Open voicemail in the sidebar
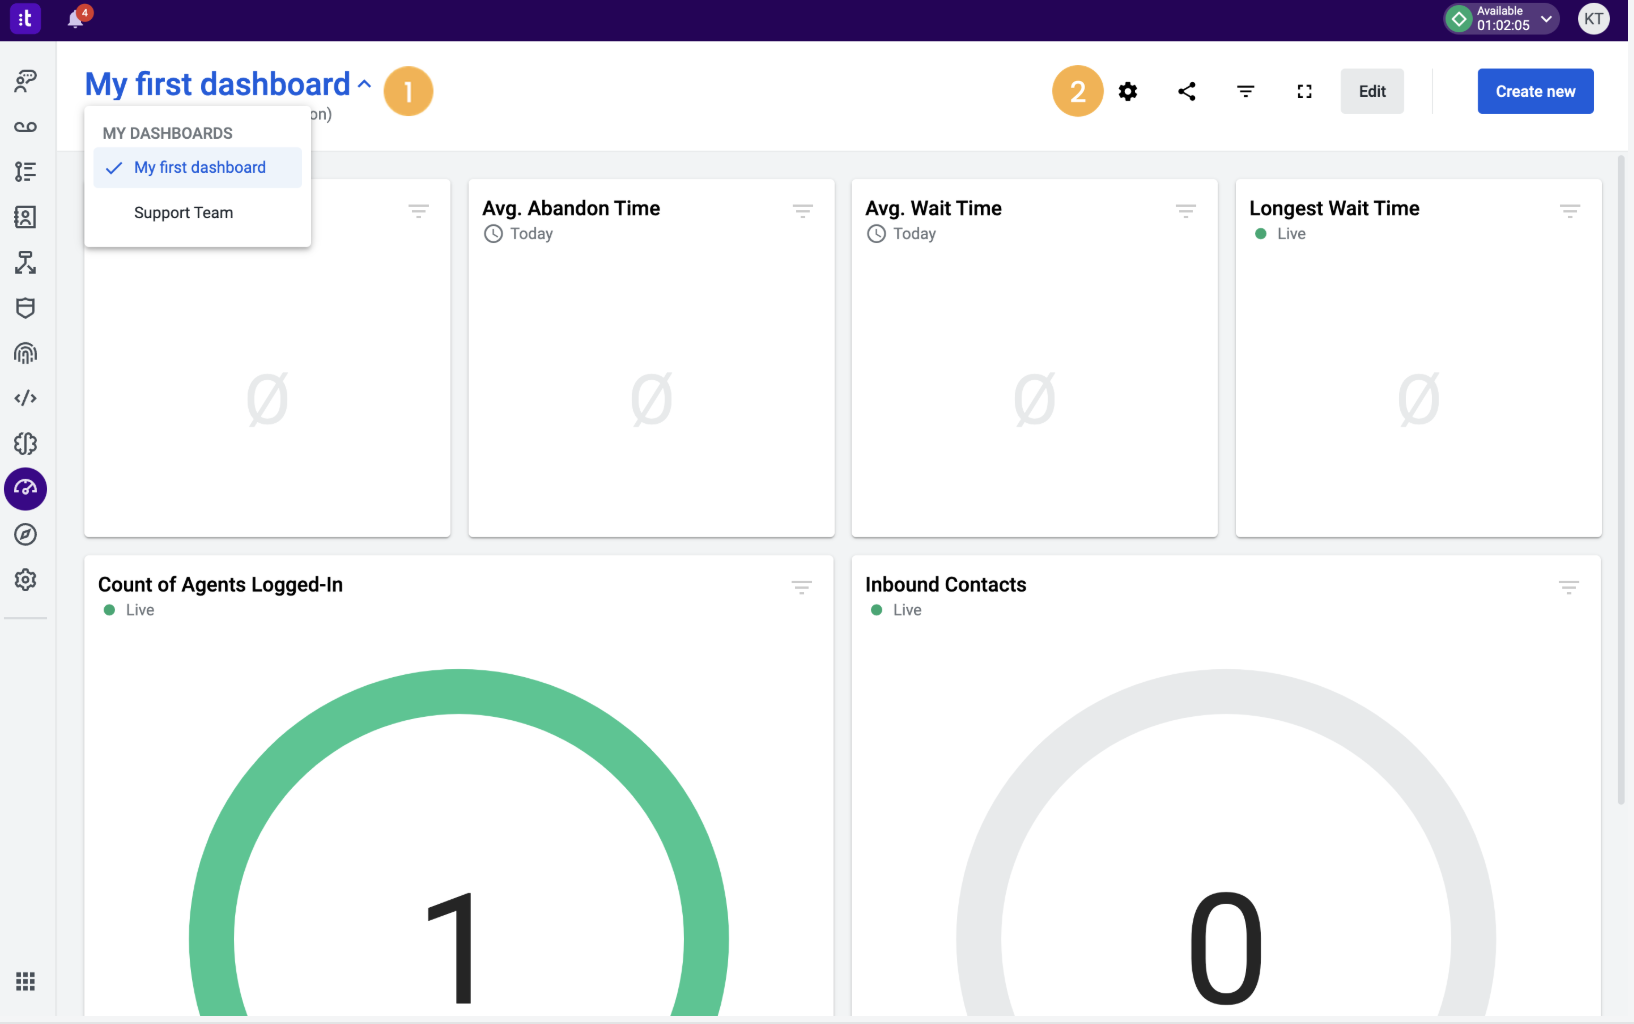Viewport: 1634px width, 1024px height. (x=26, y=127)
